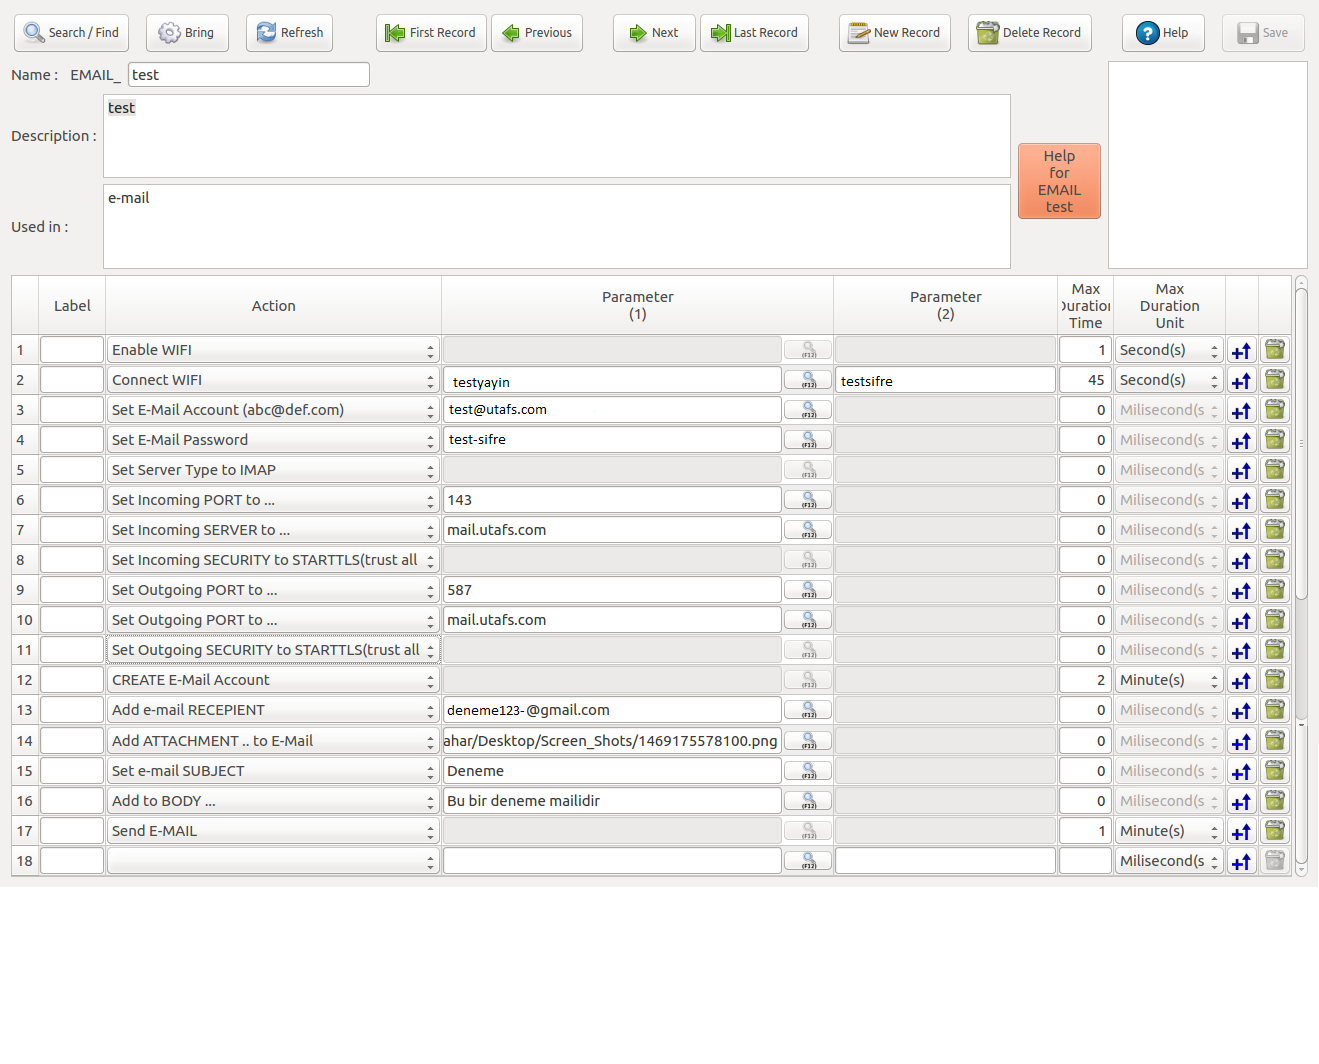Open parameter lookup for testyayin row
The height and width of the screenshot is (1064, 1319).
[x=808, y=380]
